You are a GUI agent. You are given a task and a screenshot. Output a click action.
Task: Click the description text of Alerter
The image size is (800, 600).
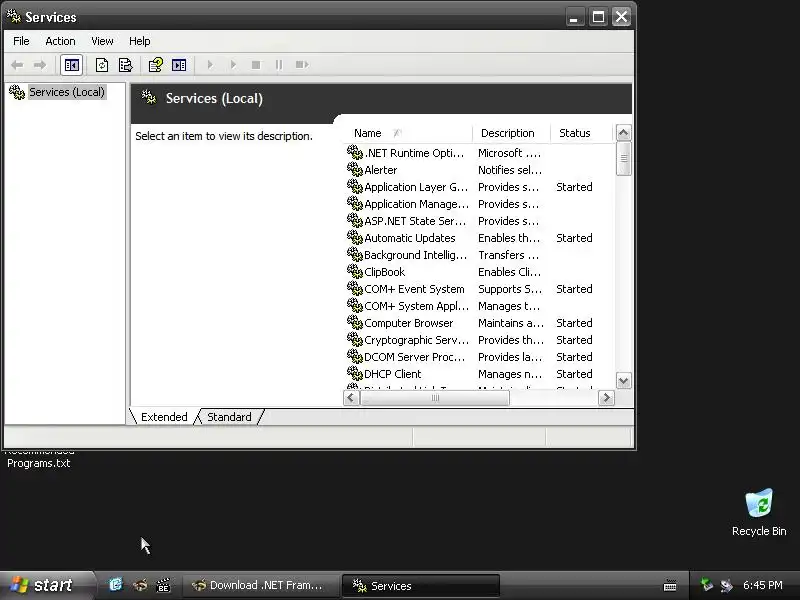(510, 170)
